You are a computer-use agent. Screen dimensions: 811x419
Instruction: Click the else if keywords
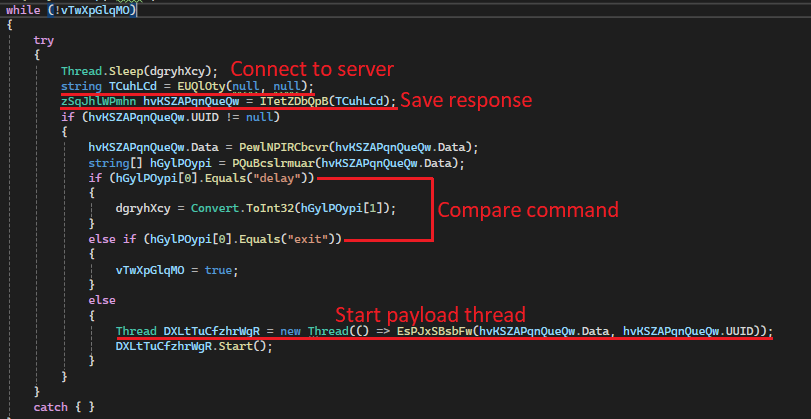112,239
